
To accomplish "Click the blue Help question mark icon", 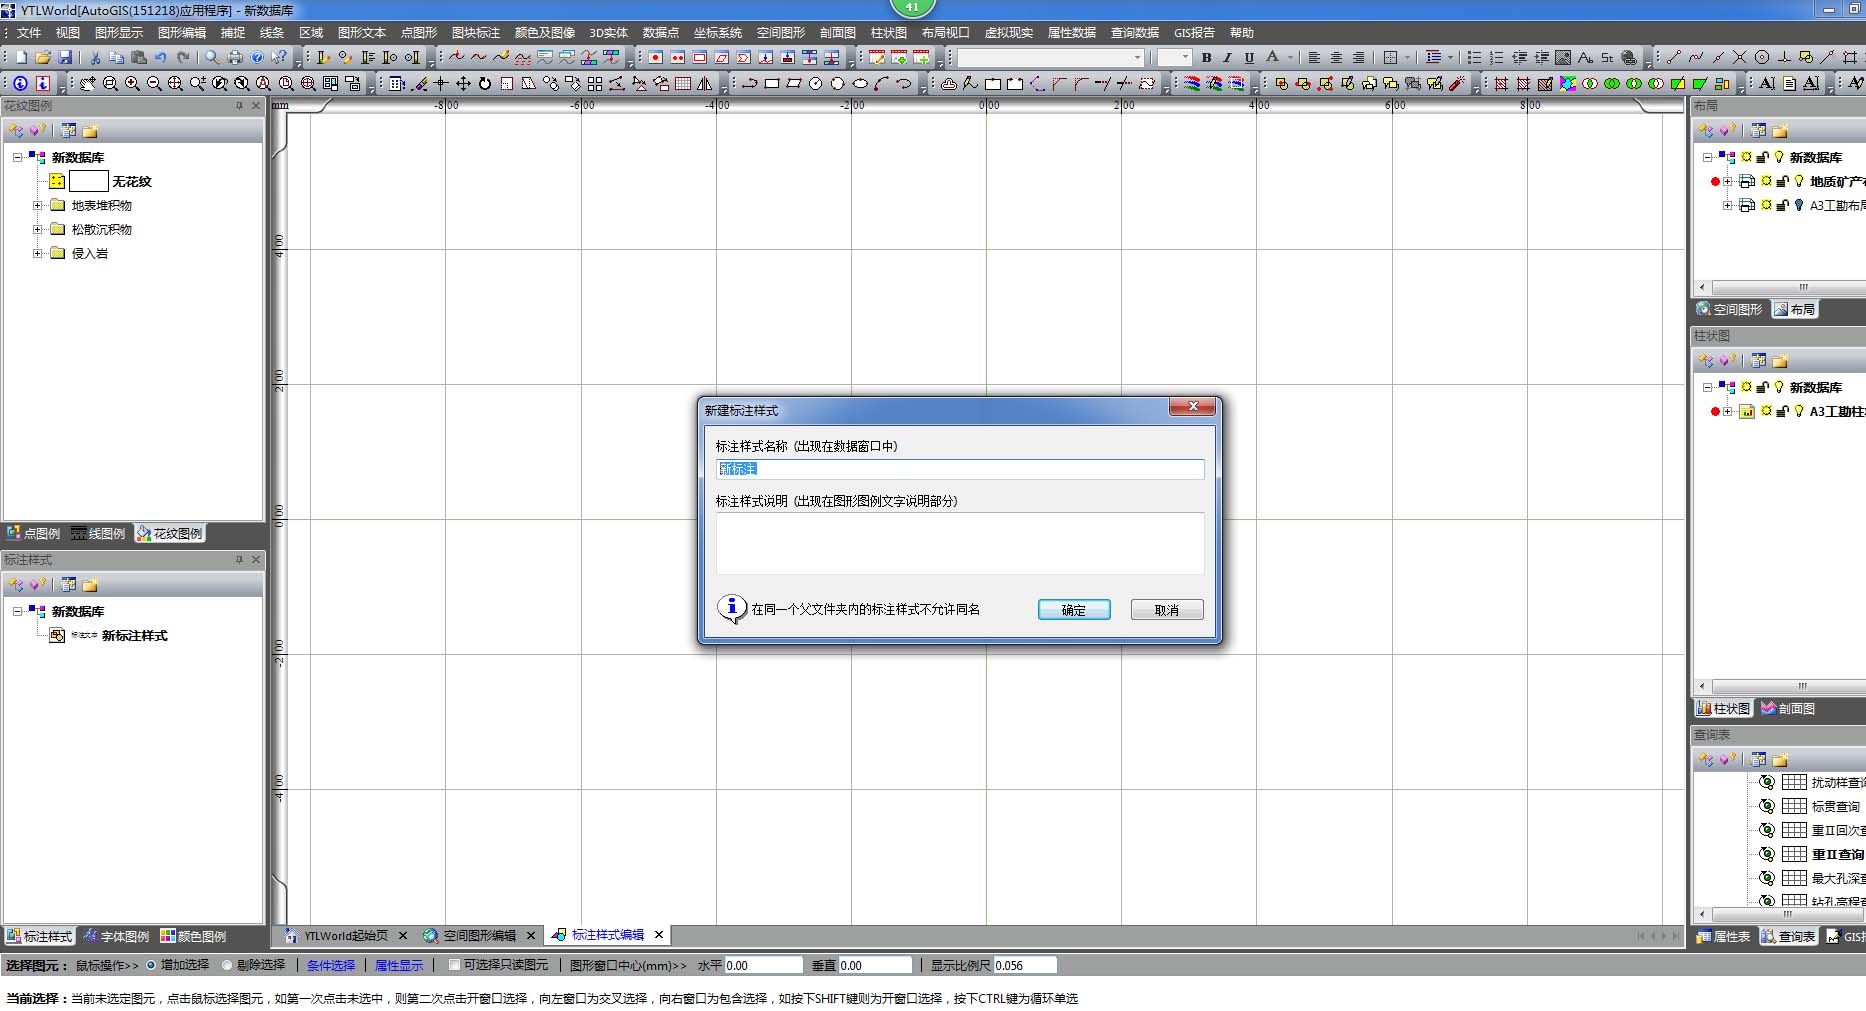I will point(257,58).
